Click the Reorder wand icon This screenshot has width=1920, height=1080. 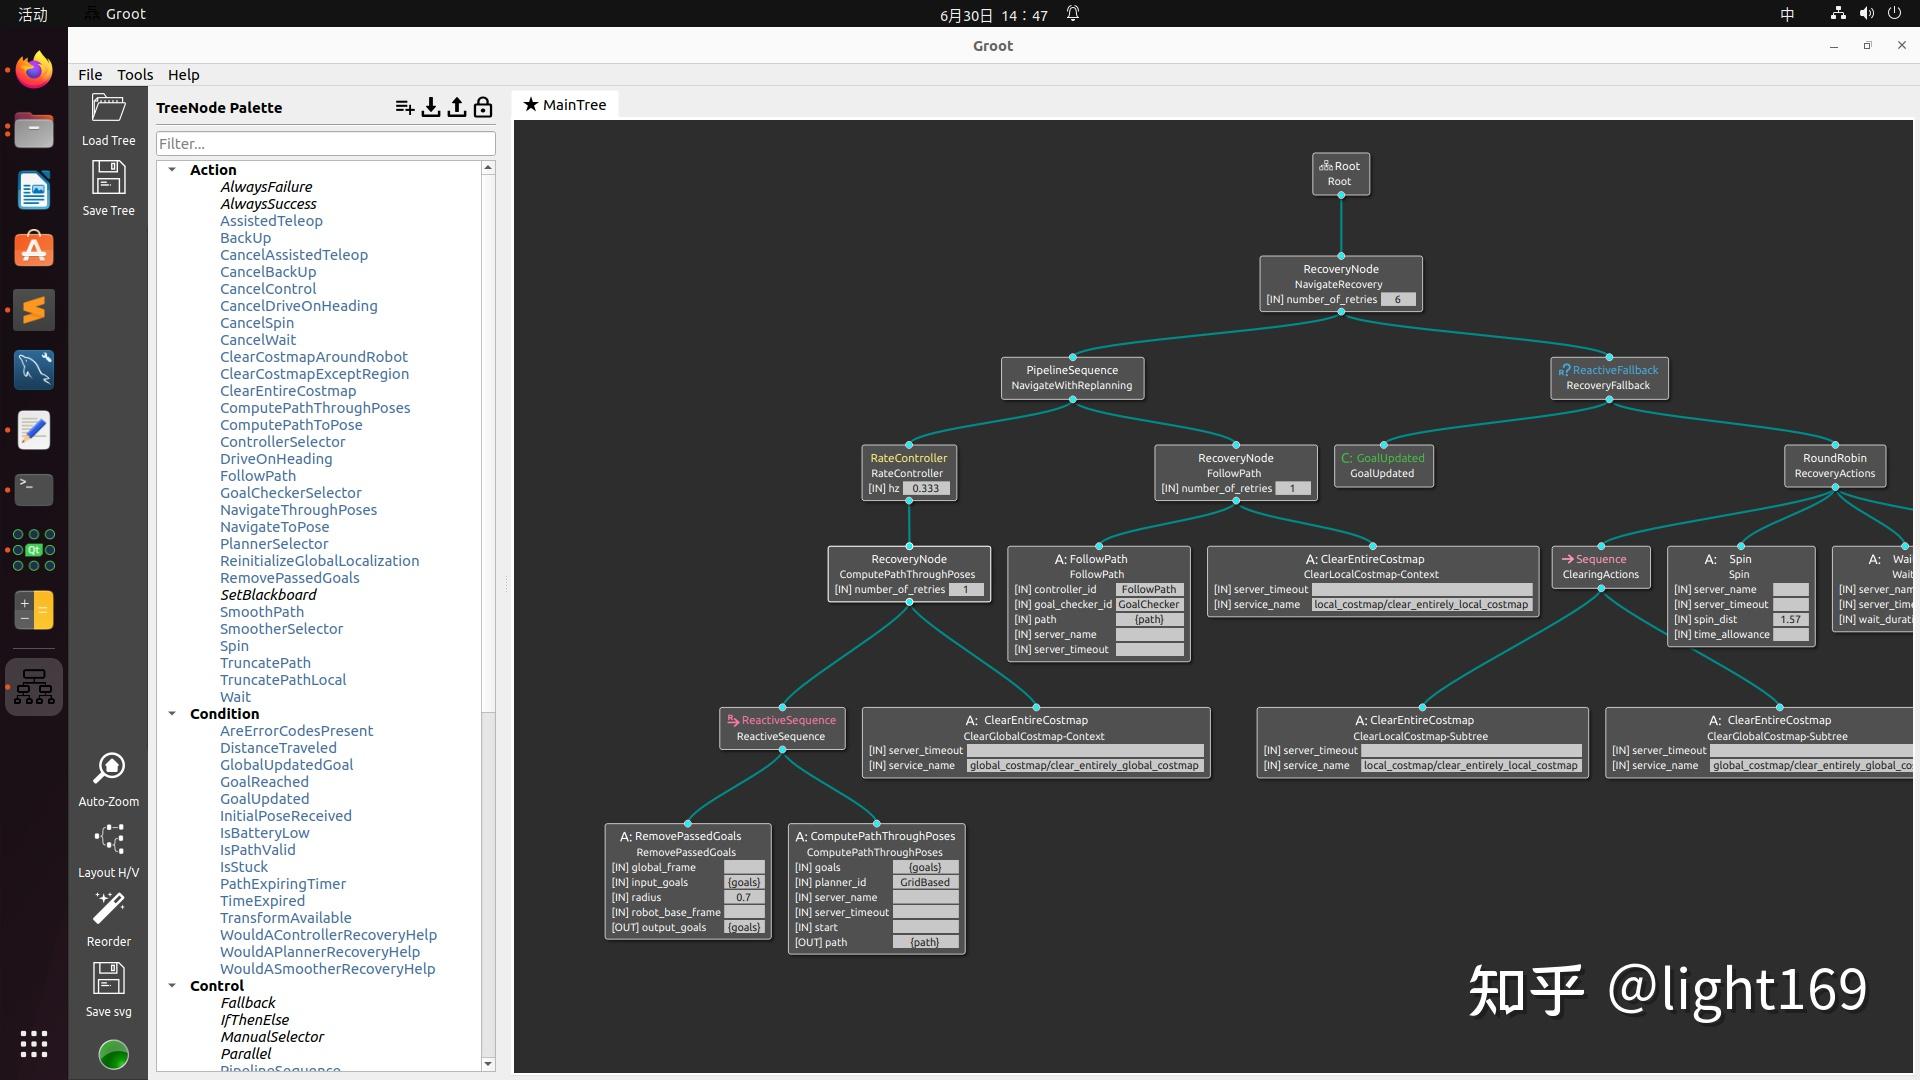108,909
